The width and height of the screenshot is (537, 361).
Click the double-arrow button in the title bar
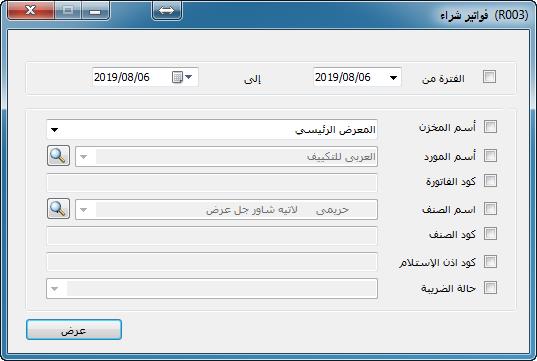pyautogui.click(x=167, y=10)
